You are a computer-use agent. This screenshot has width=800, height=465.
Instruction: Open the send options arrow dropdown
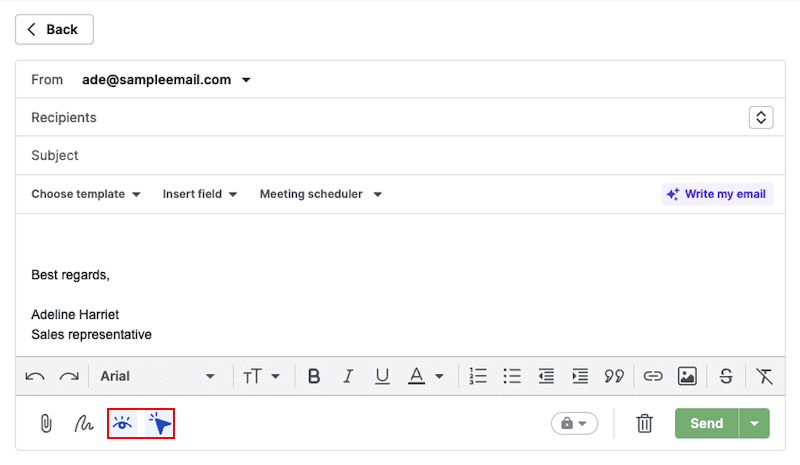coord(755,424)
